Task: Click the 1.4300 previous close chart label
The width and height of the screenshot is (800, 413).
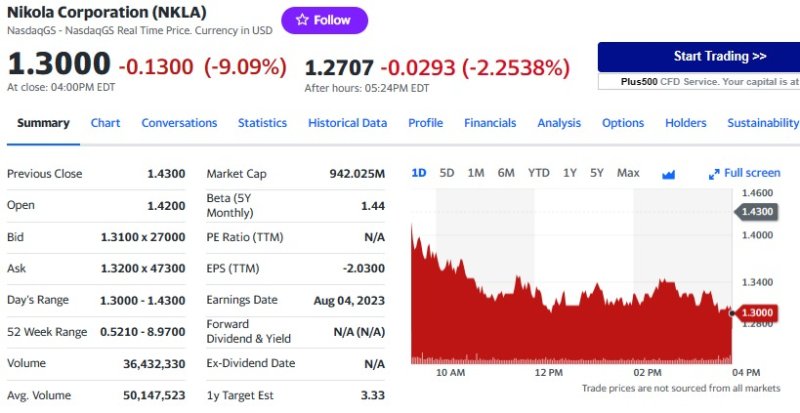Action: [756, 211]
